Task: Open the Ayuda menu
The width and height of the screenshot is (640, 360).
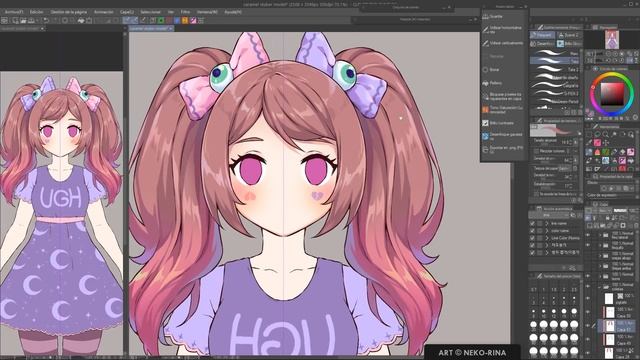Action: (x=233, y=12)
